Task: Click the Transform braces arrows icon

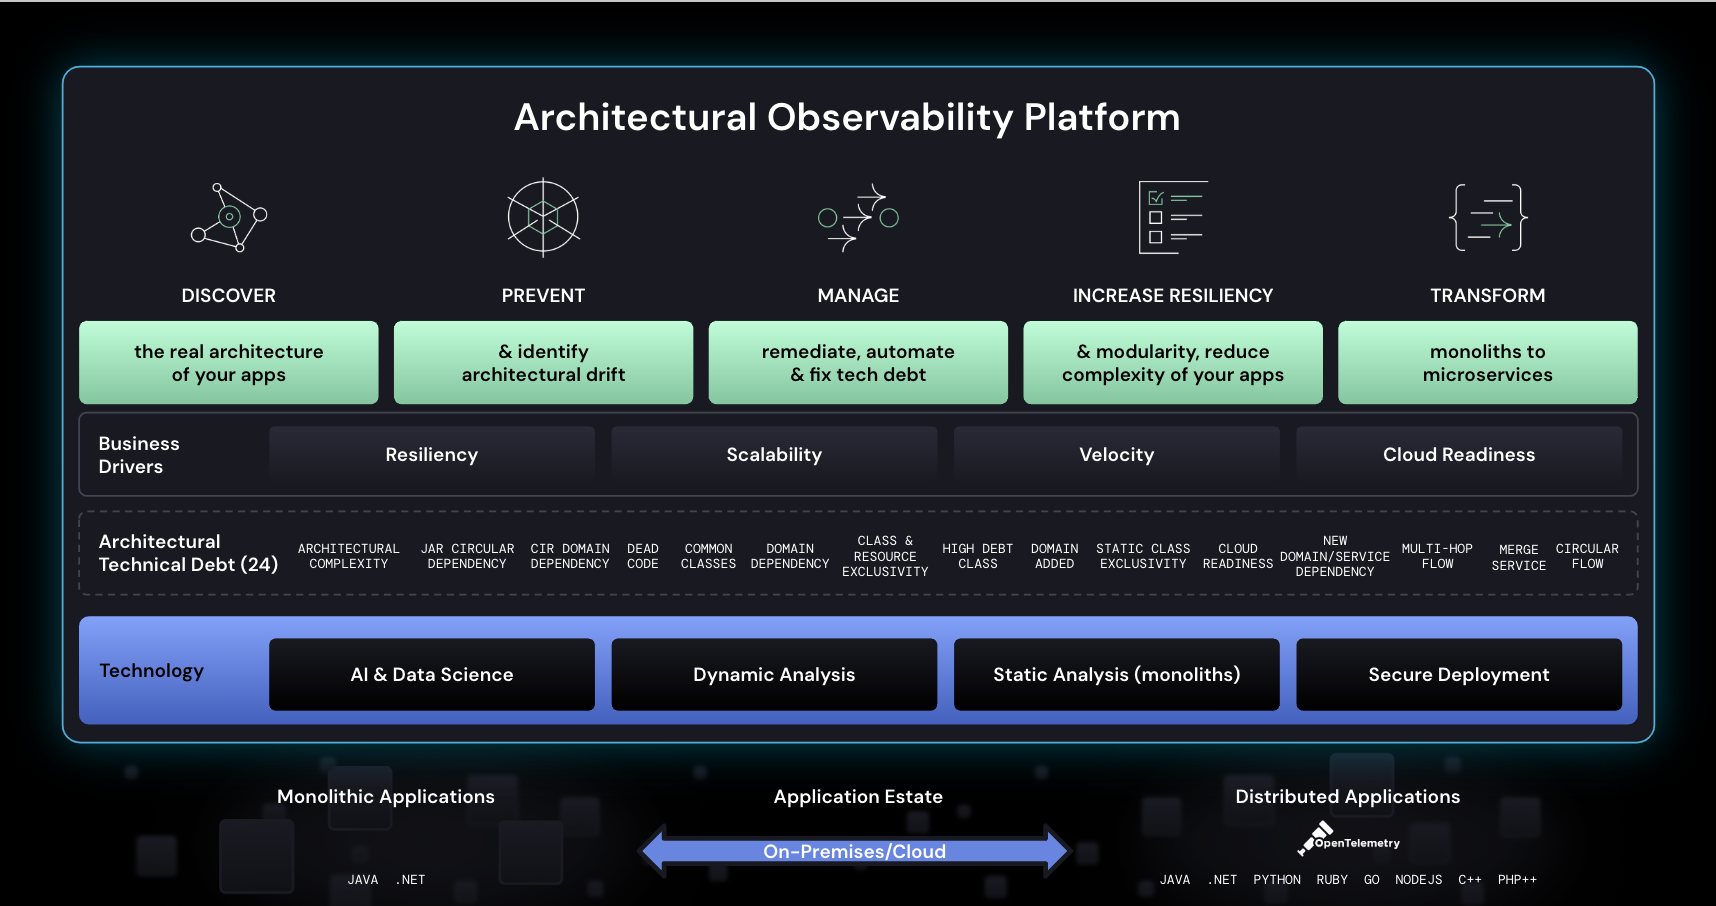Action: point(1488,217)
